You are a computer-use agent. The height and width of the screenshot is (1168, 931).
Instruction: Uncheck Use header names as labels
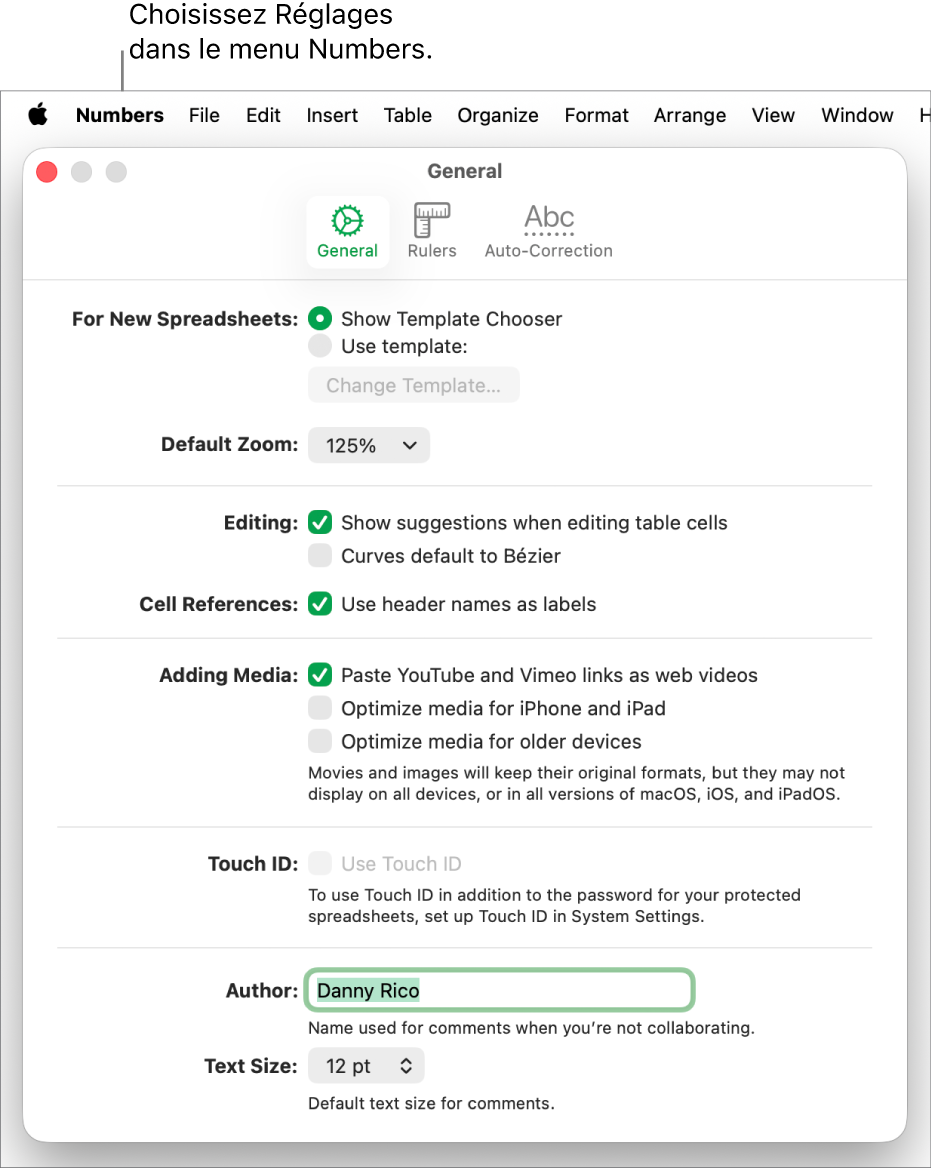(320, 604)
